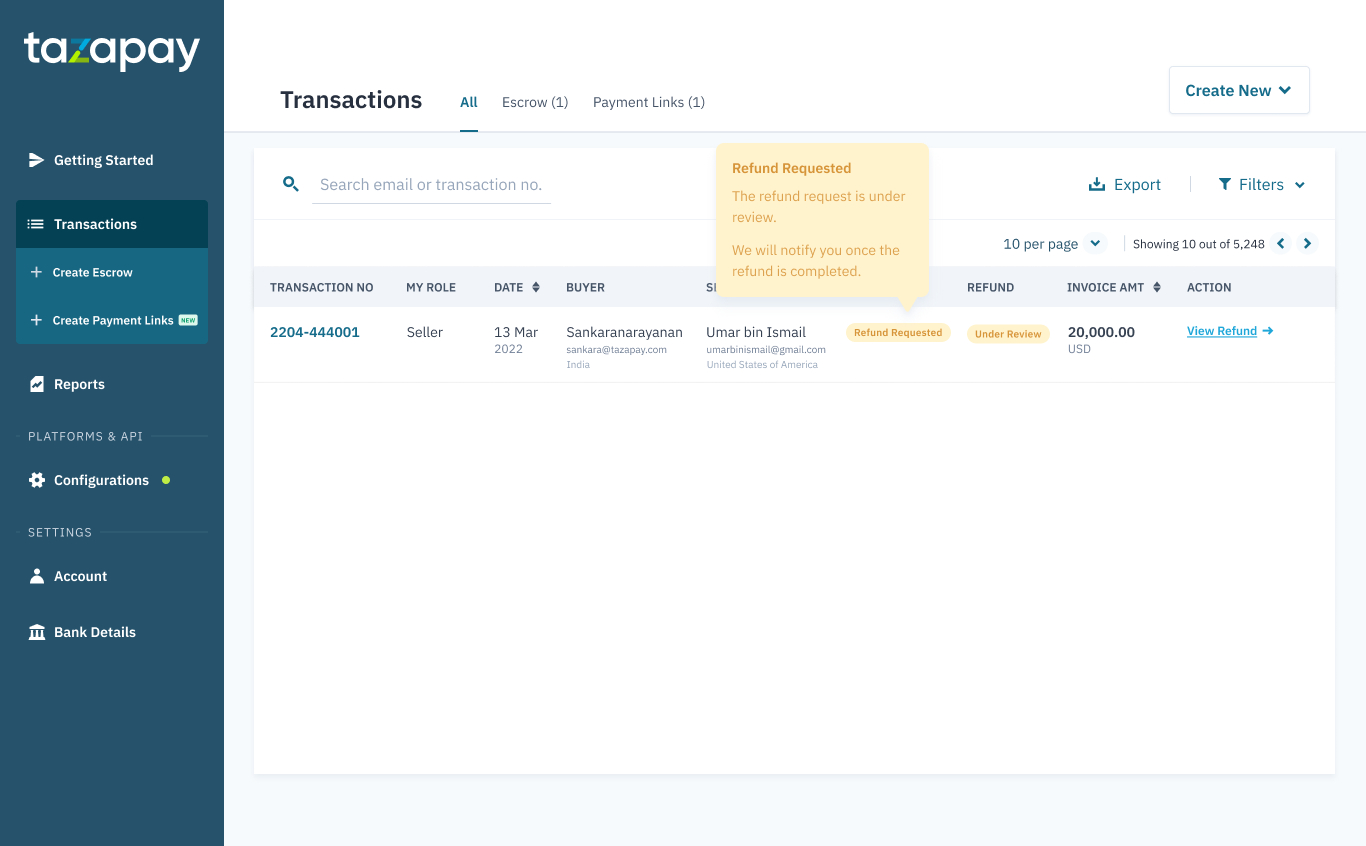The height and width of the screenshot is (846, 1366).
Task: Click the Bank Details building icon
Action: 37,632
